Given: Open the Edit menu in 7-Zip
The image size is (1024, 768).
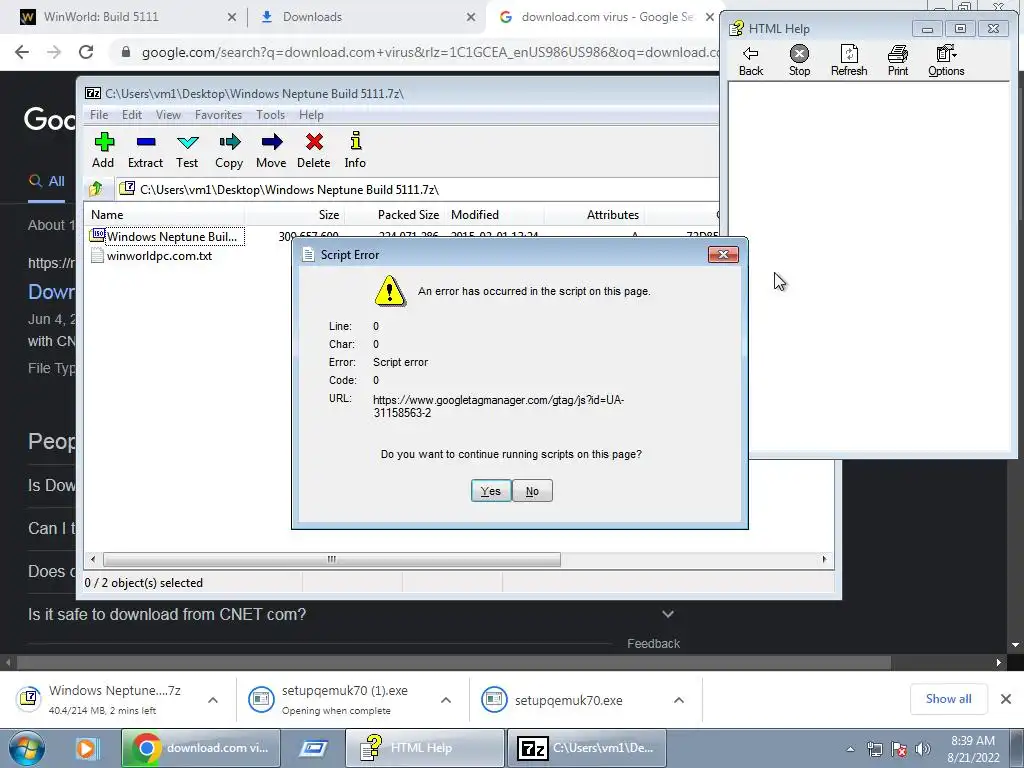Looking at the screenshot, I should 132,115.
